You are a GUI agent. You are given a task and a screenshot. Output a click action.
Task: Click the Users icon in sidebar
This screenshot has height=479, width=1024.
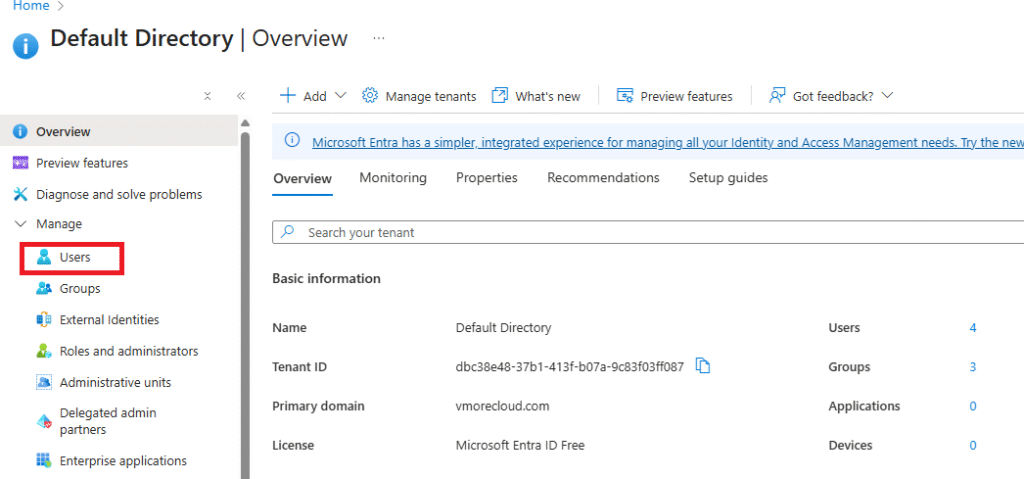[x=44, y=257]
